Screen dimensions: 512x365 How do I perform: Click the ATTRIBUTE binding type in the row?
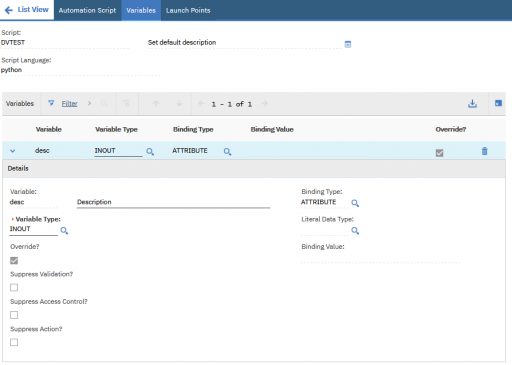coord(190,151)
